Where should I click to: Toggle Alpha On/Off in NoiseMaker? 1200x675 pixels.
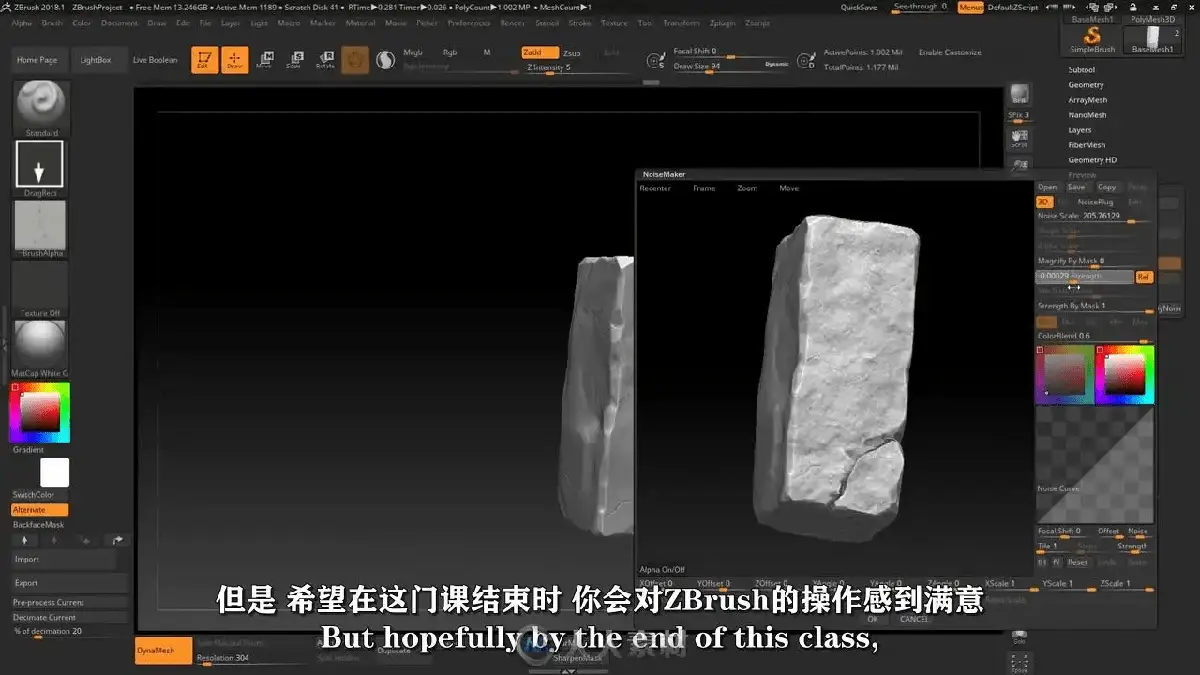pyautogui.click(x=662, y=569)
